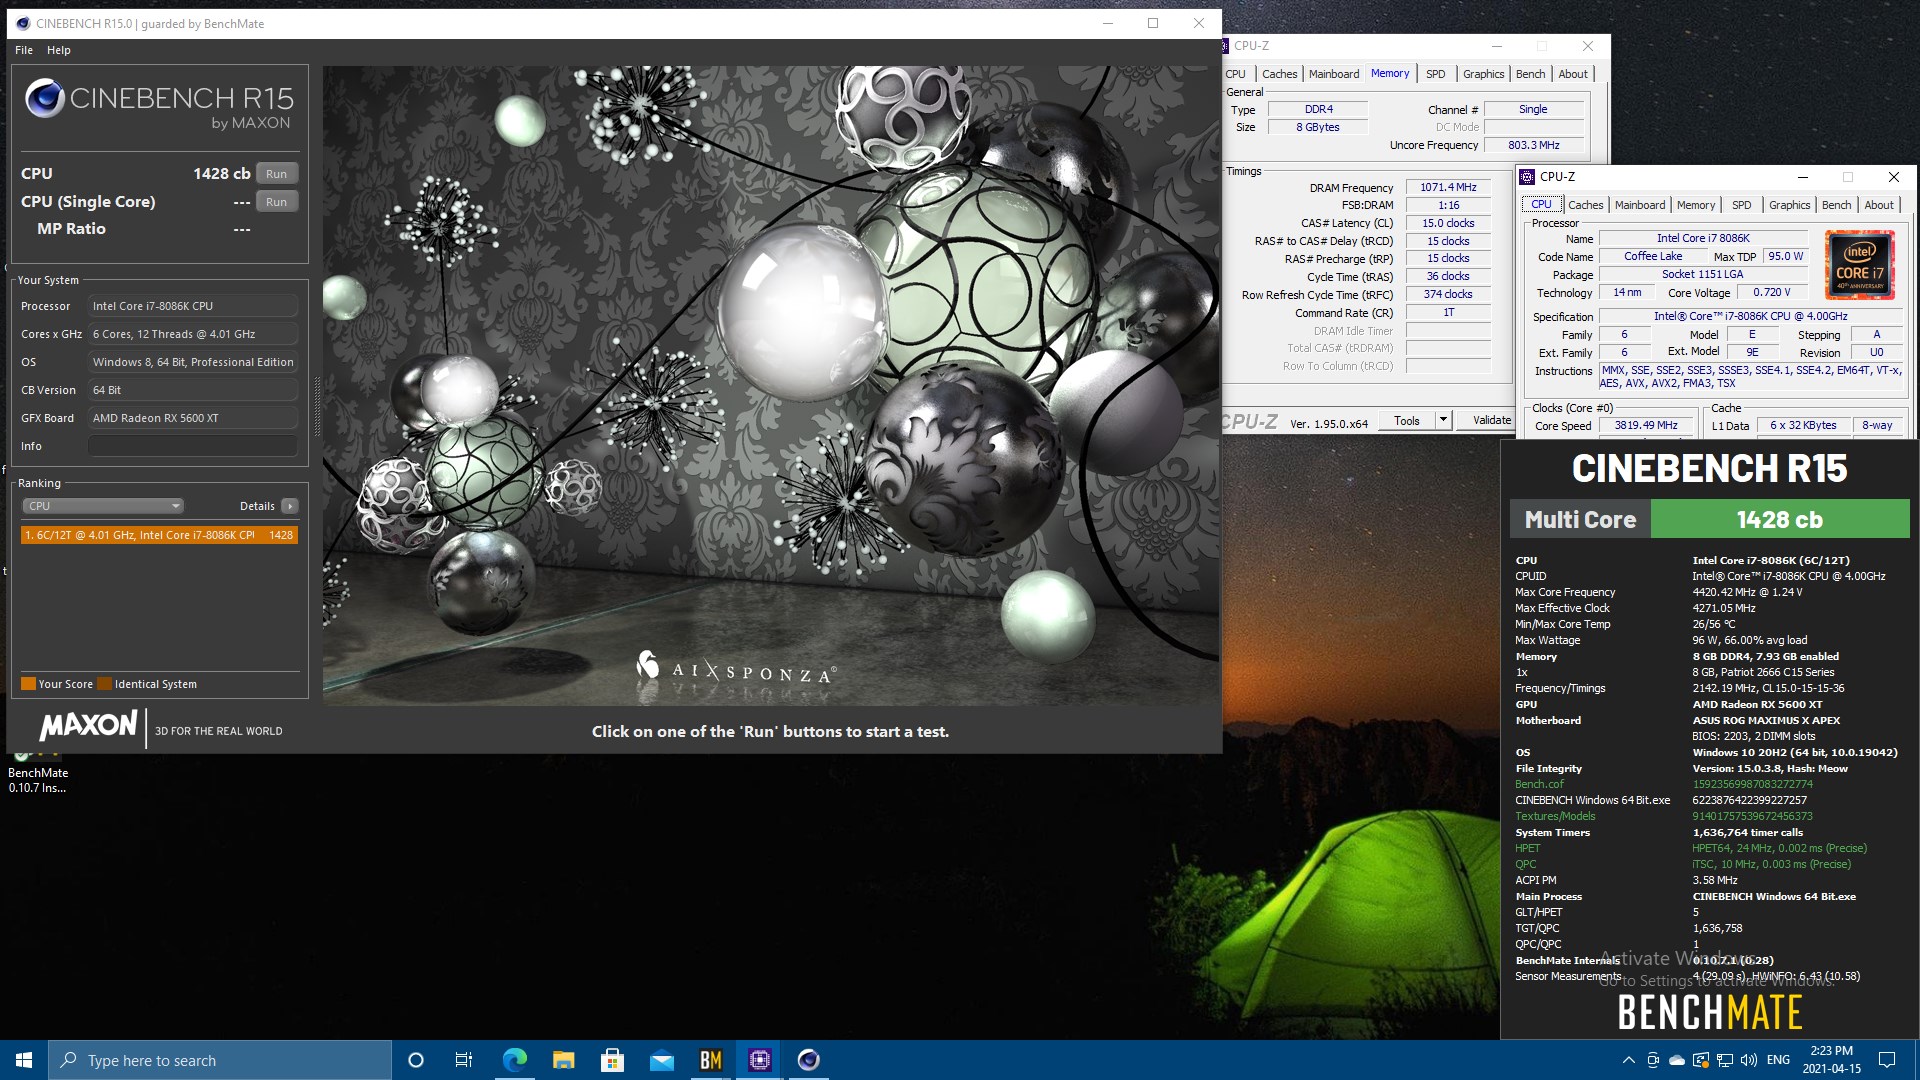Open Graphics tab in rear CPU-Z window
Screen dimensions: 1920x1080
coord(1483,74)
